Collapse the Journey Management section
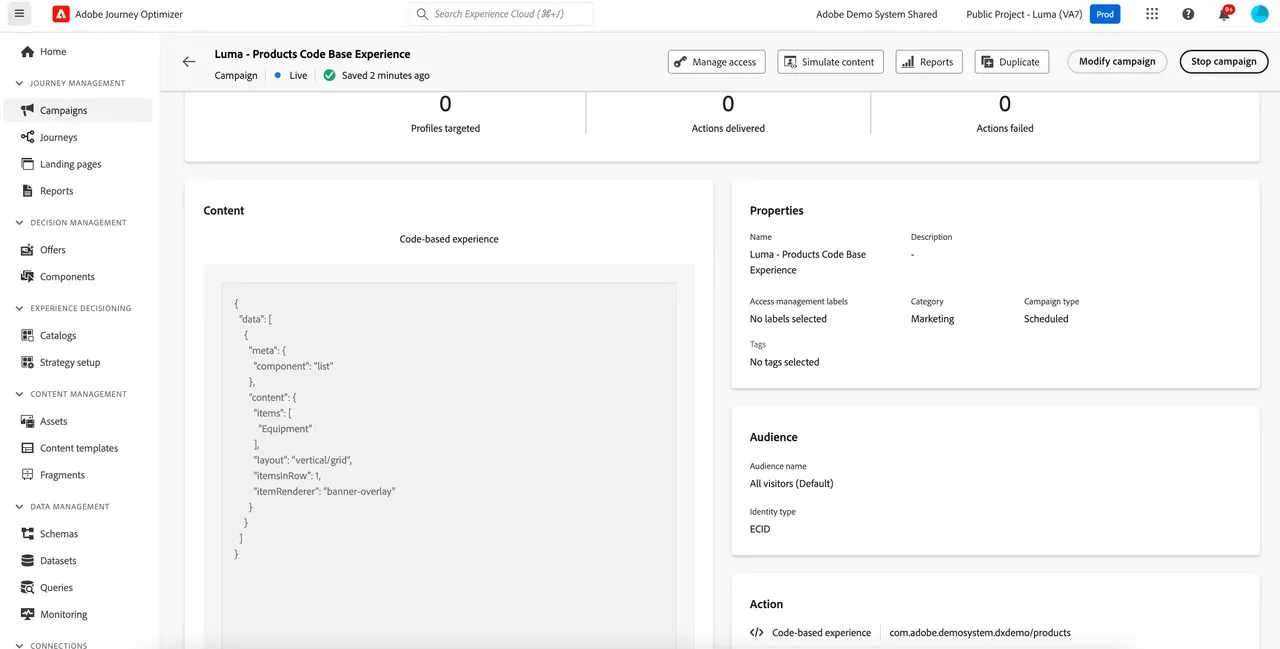Image resolution: width=1280 pixels, height=649 pixels. (20, 83)
